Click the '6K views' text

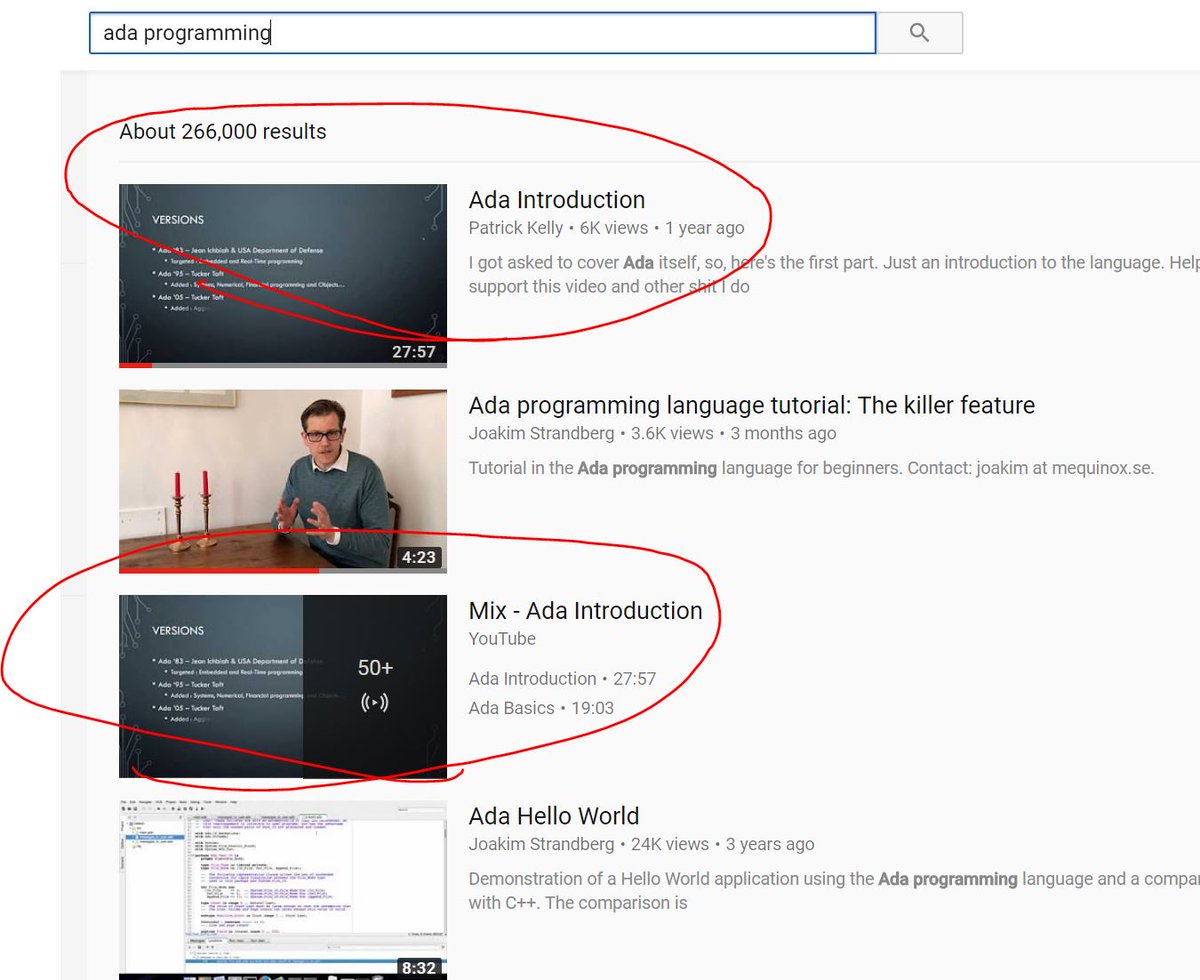(614, 228)
